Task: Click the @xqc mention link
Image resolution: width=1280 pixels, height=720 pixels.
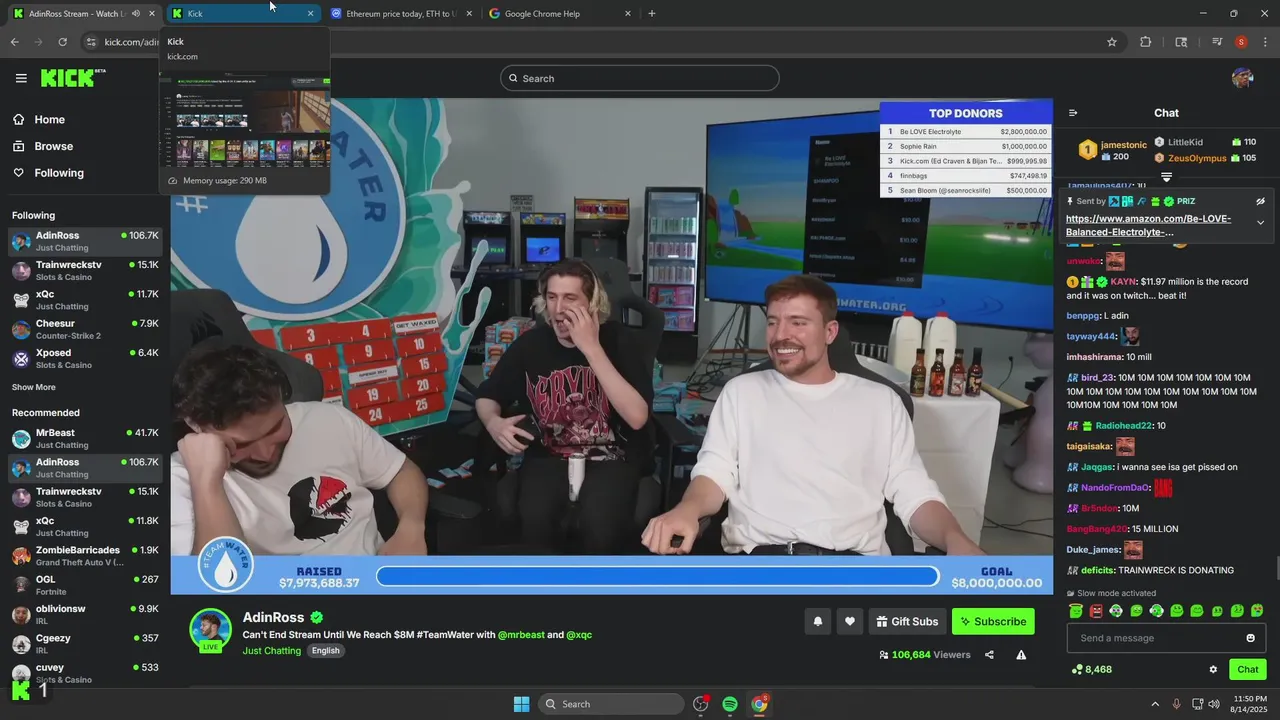Action: point(579,635)
